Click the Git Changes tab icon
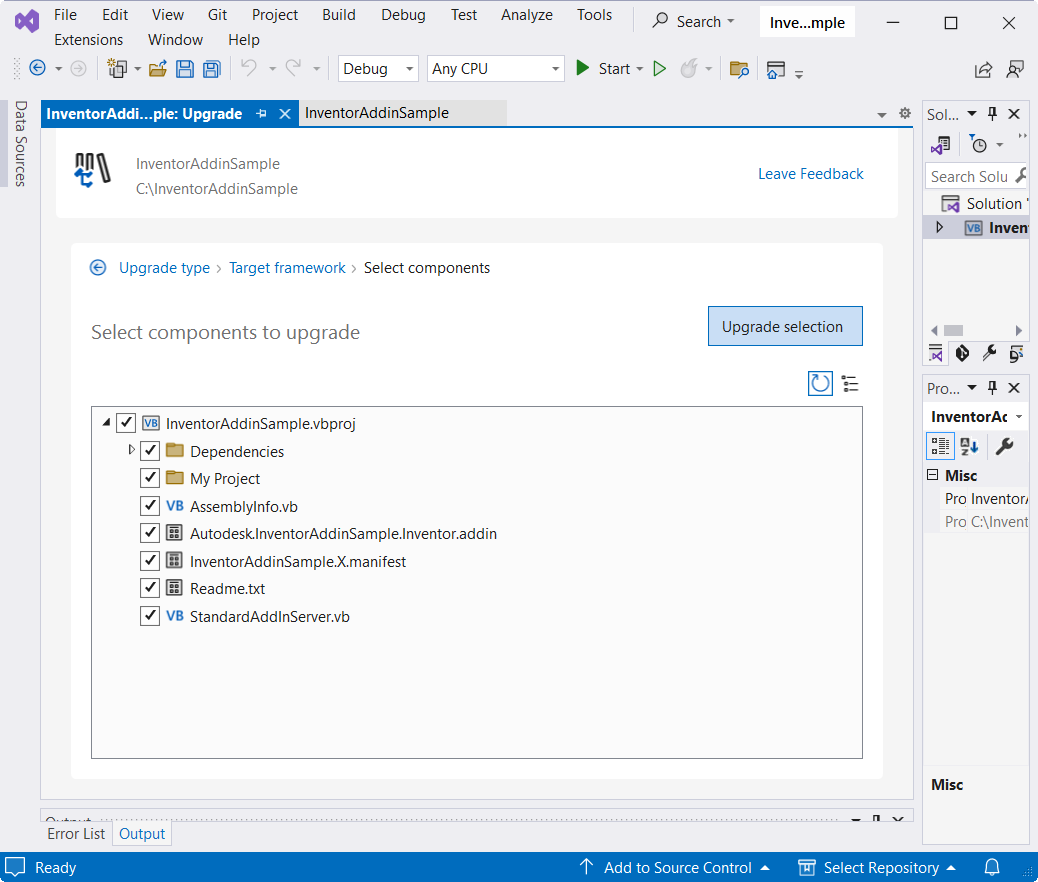Viewport: 1038px width, 882px height. [963, 354]
